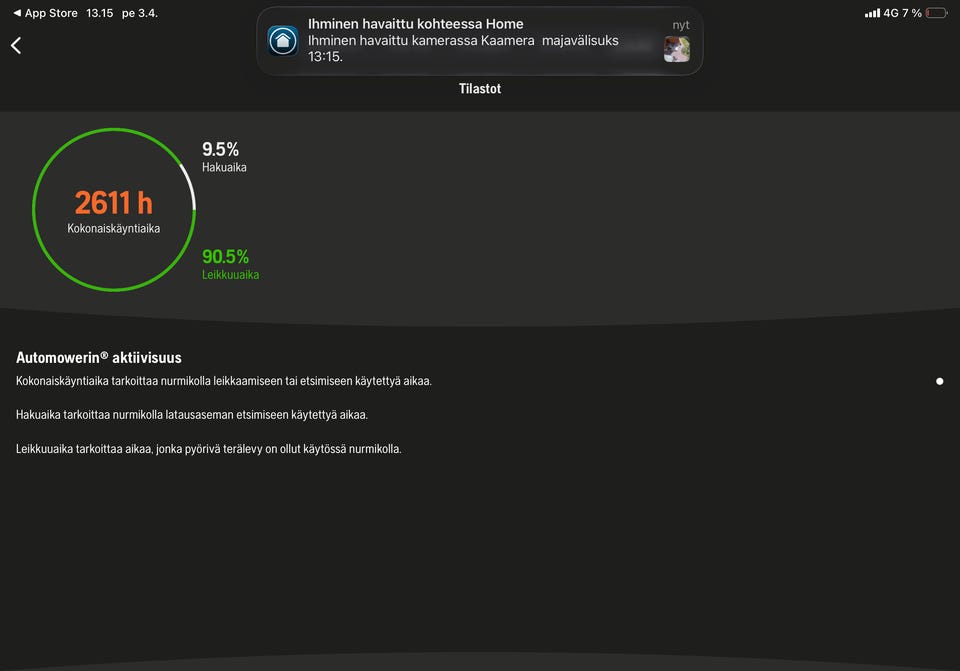Tap the battery indicator icon
The image size is (960, 671).
(x=937, y=13)
